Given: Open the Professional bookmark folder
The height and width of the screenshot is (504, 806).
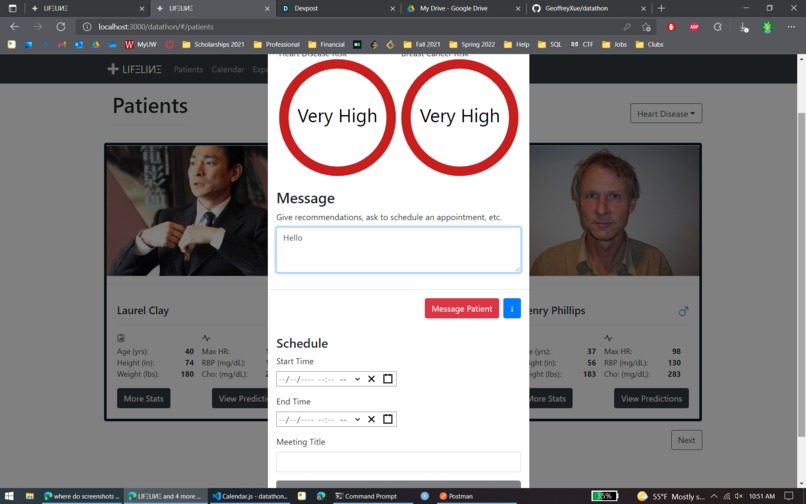Looking at the screenshot, I should (277, 44).
